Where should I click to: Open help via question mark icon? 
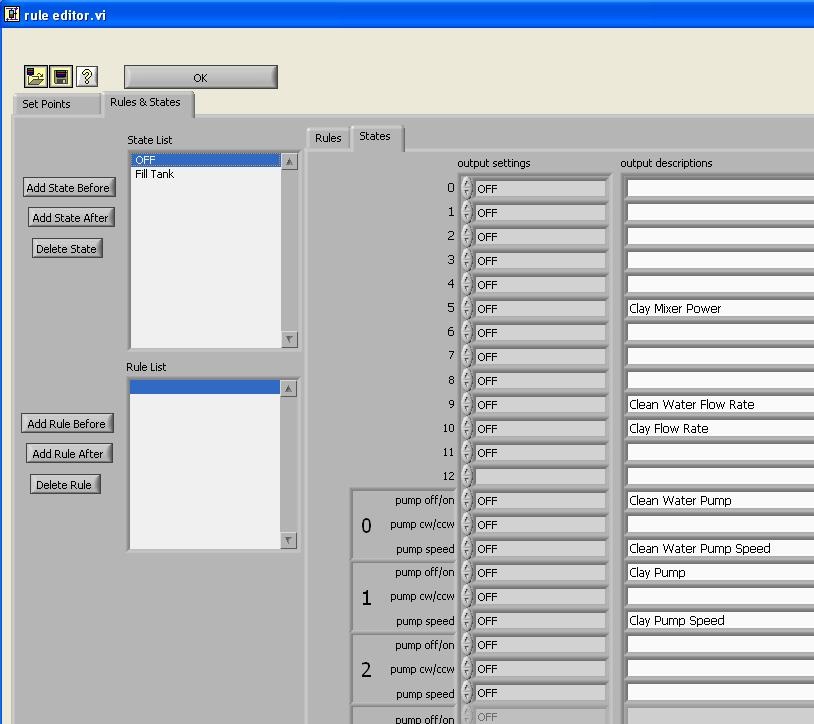(87, 77)
